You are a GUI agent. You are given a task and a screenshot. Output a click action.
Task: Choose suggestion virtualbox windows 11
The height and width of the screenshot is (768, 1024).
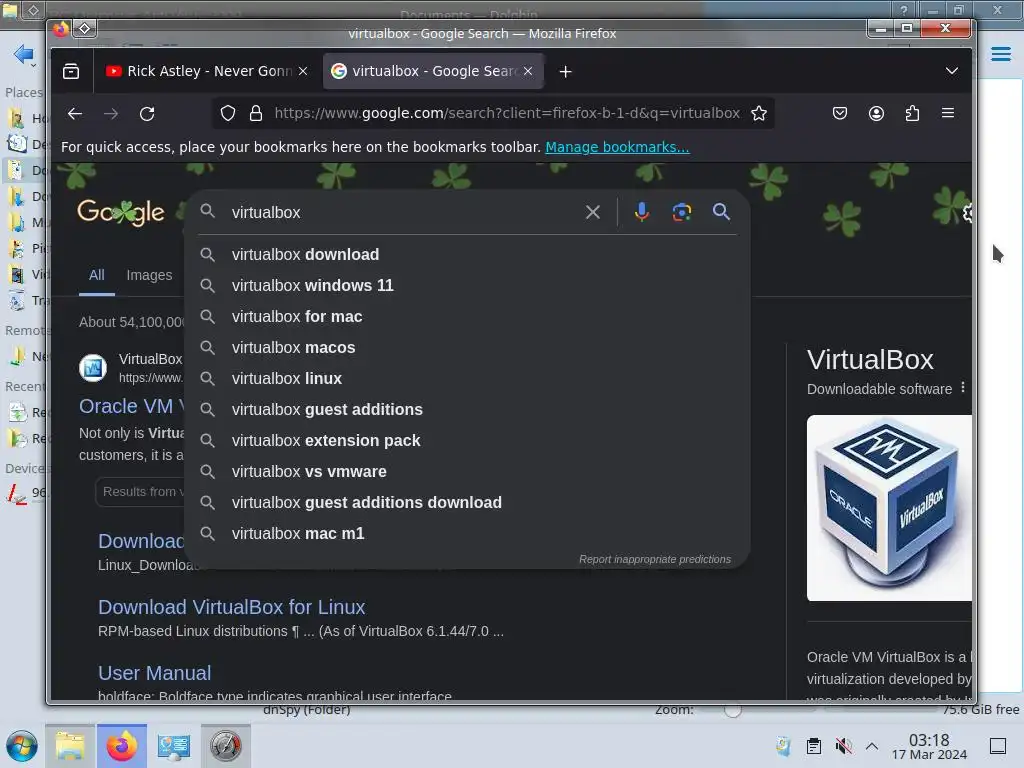tap(467, 285)
